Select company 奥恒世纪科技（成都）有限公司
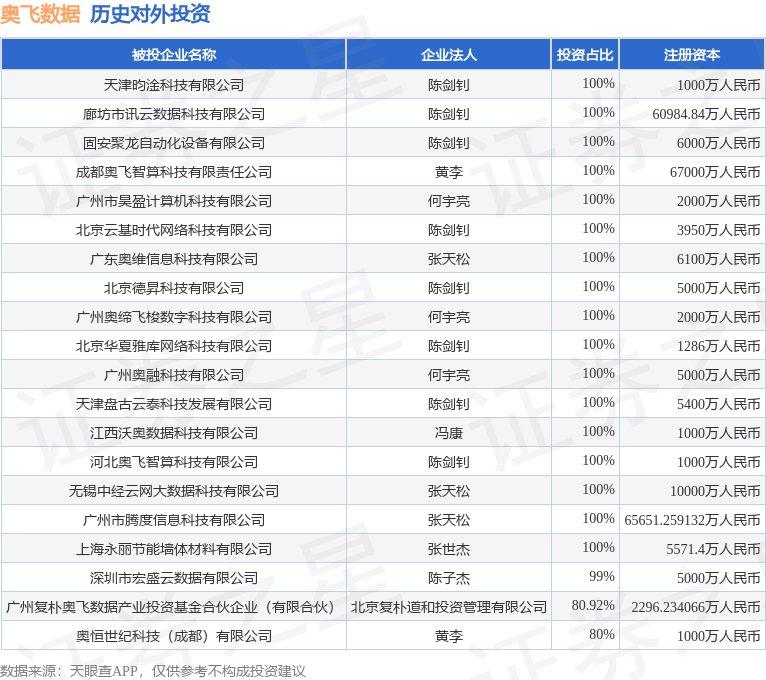This screenshot has height=680, width=766. (174, 636)
